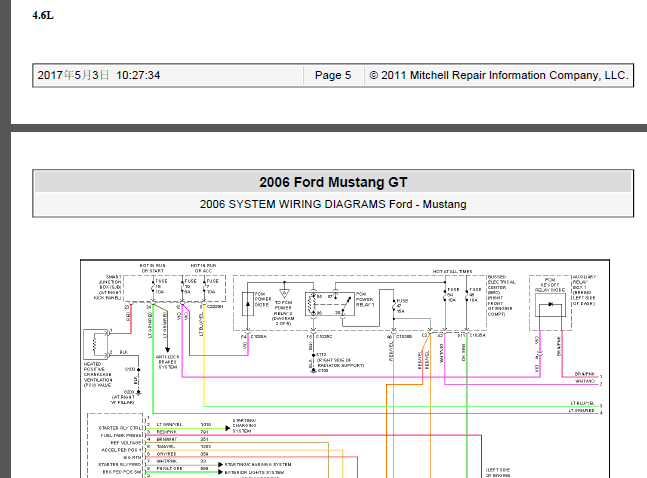
Task: Select the 'ACCEL PED POS 1' pin label
Action: tap(121, 450)
